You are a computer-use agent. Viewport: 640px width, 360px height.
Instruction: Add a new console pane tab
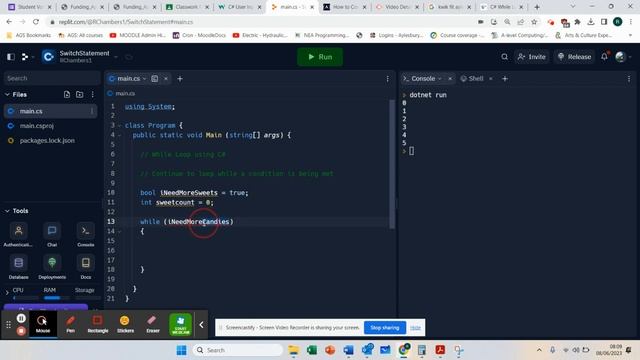[505, 78]
